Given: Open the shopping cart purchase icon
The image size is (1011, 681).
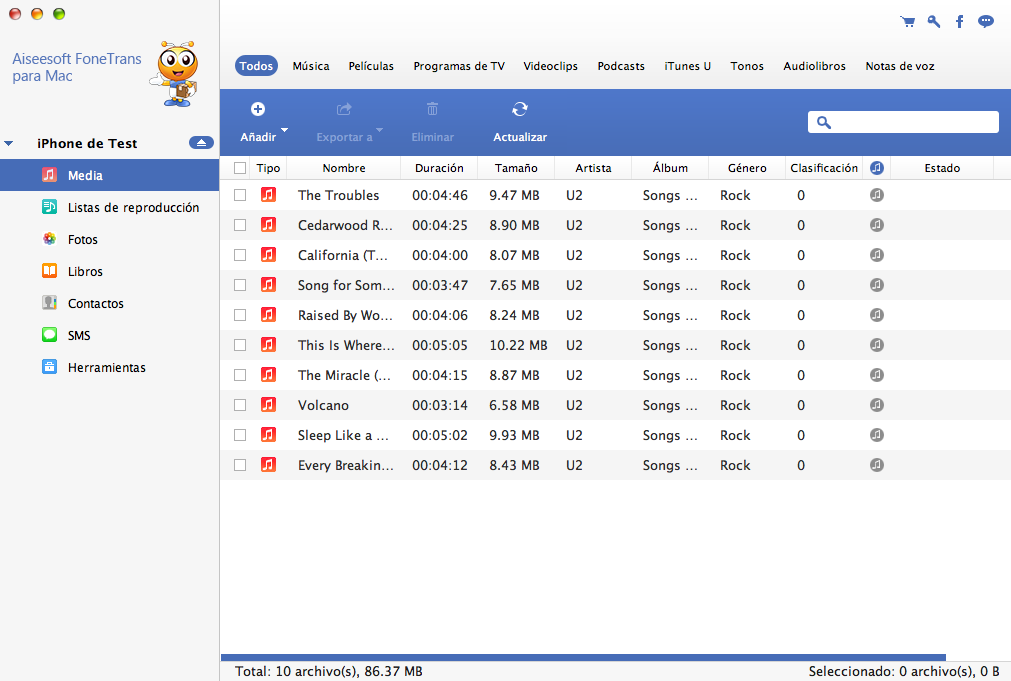Looking at the screenshot, I should pos(908,22).
